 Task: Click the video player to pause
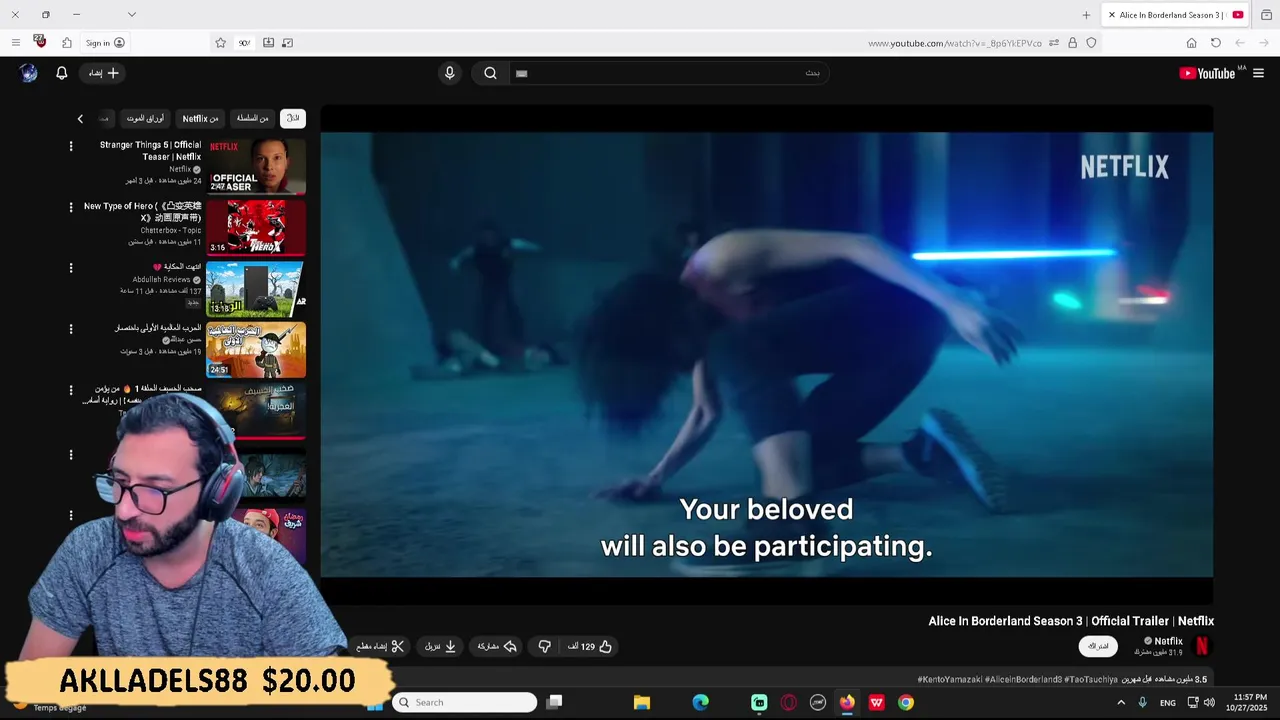(766, 355)
